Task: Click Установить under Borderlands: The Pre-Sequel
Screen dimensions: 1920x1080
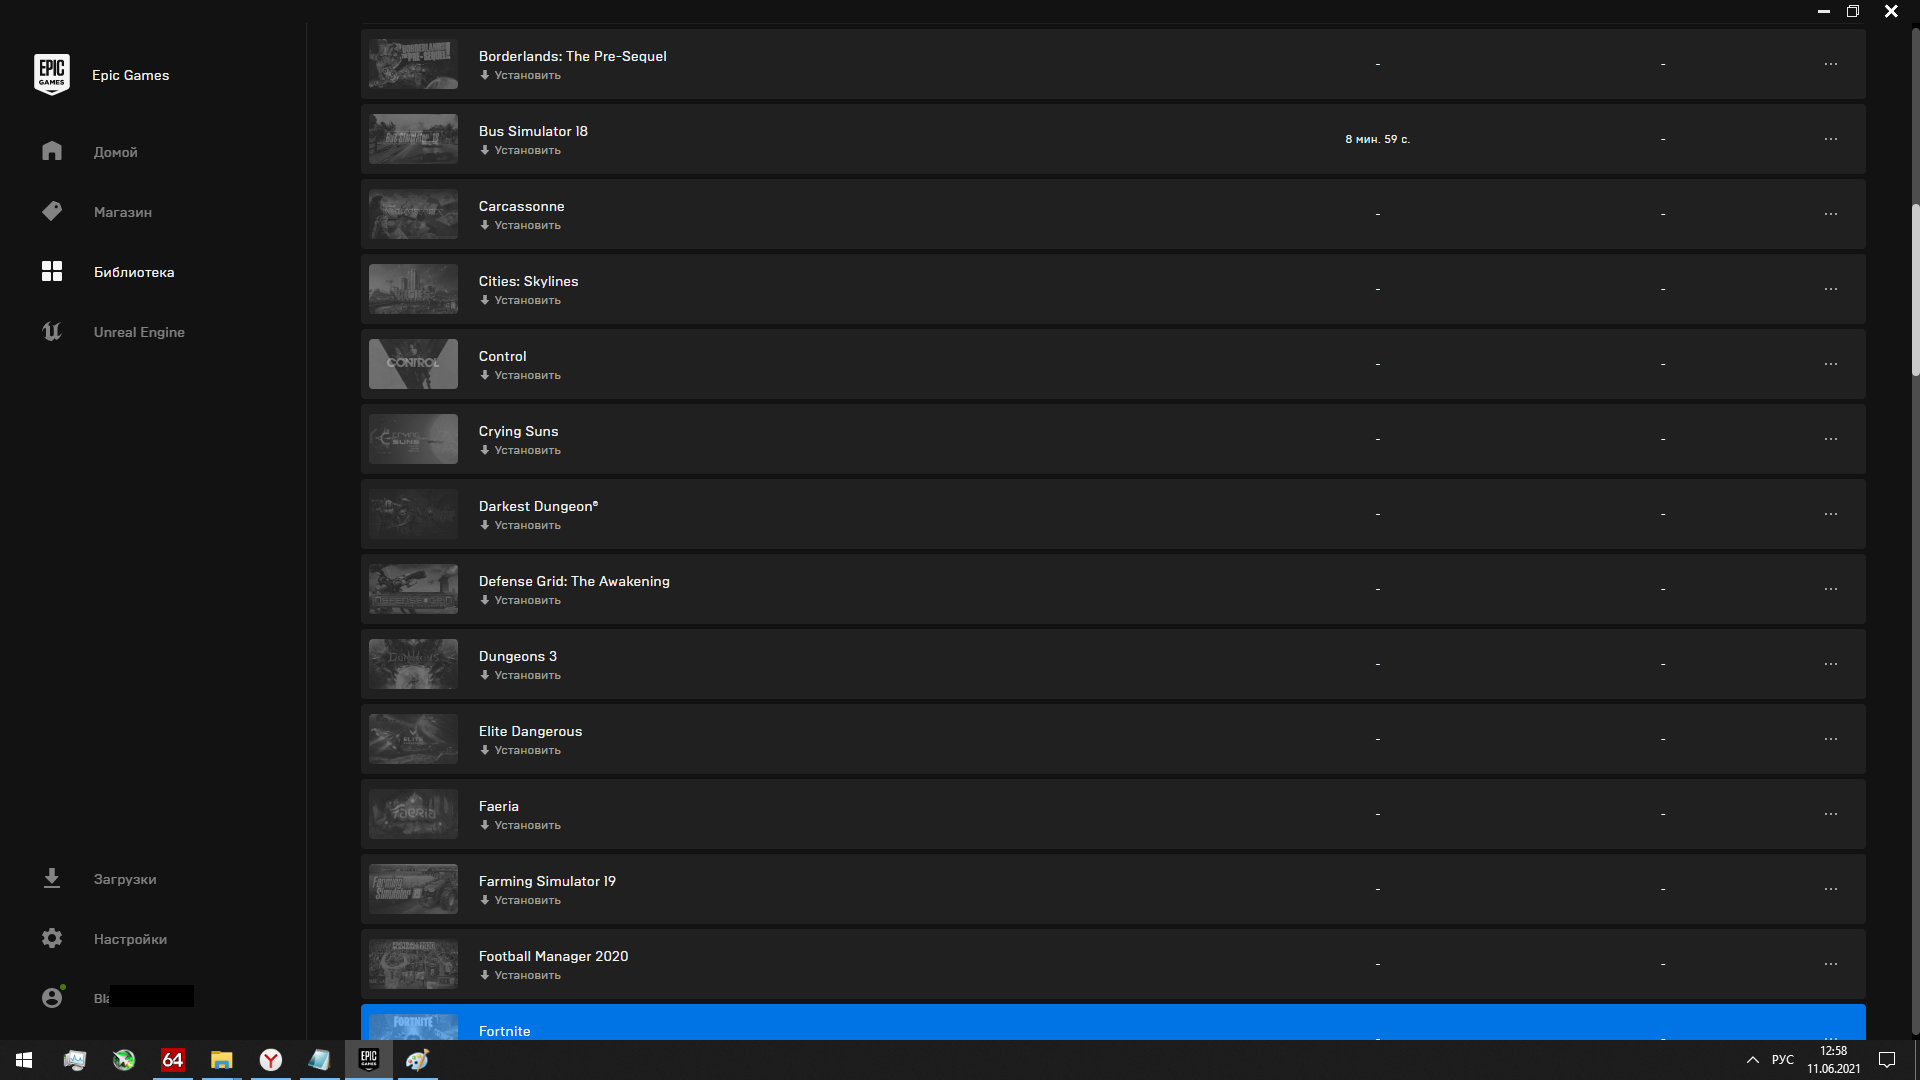Action: 520,75
